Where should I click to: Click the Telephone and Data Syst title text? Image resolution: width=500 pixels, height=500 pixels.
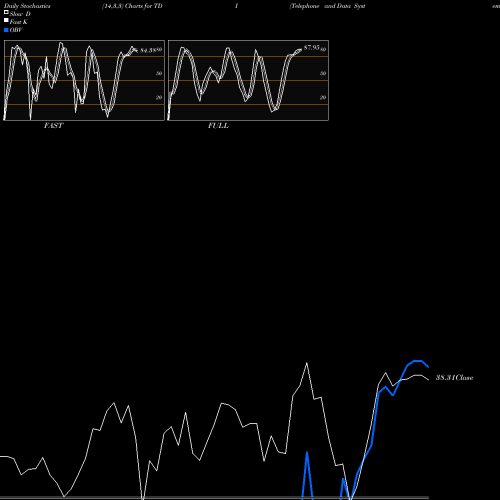coord(327,6)
